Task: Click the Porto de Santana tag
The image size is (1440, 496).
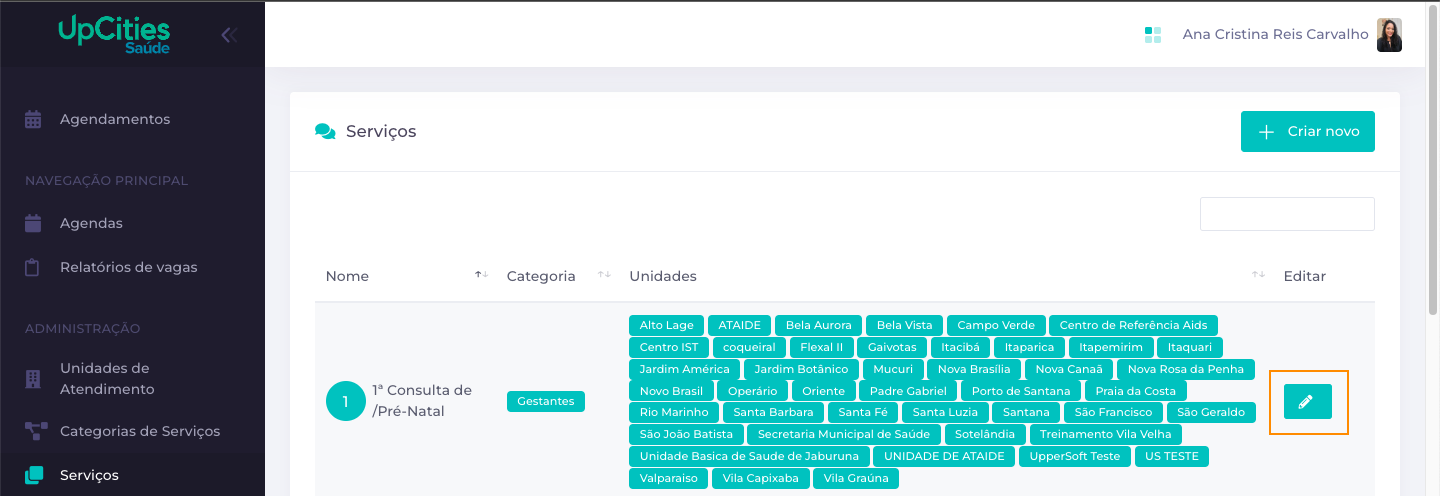Action: (x=1021, y=391)
